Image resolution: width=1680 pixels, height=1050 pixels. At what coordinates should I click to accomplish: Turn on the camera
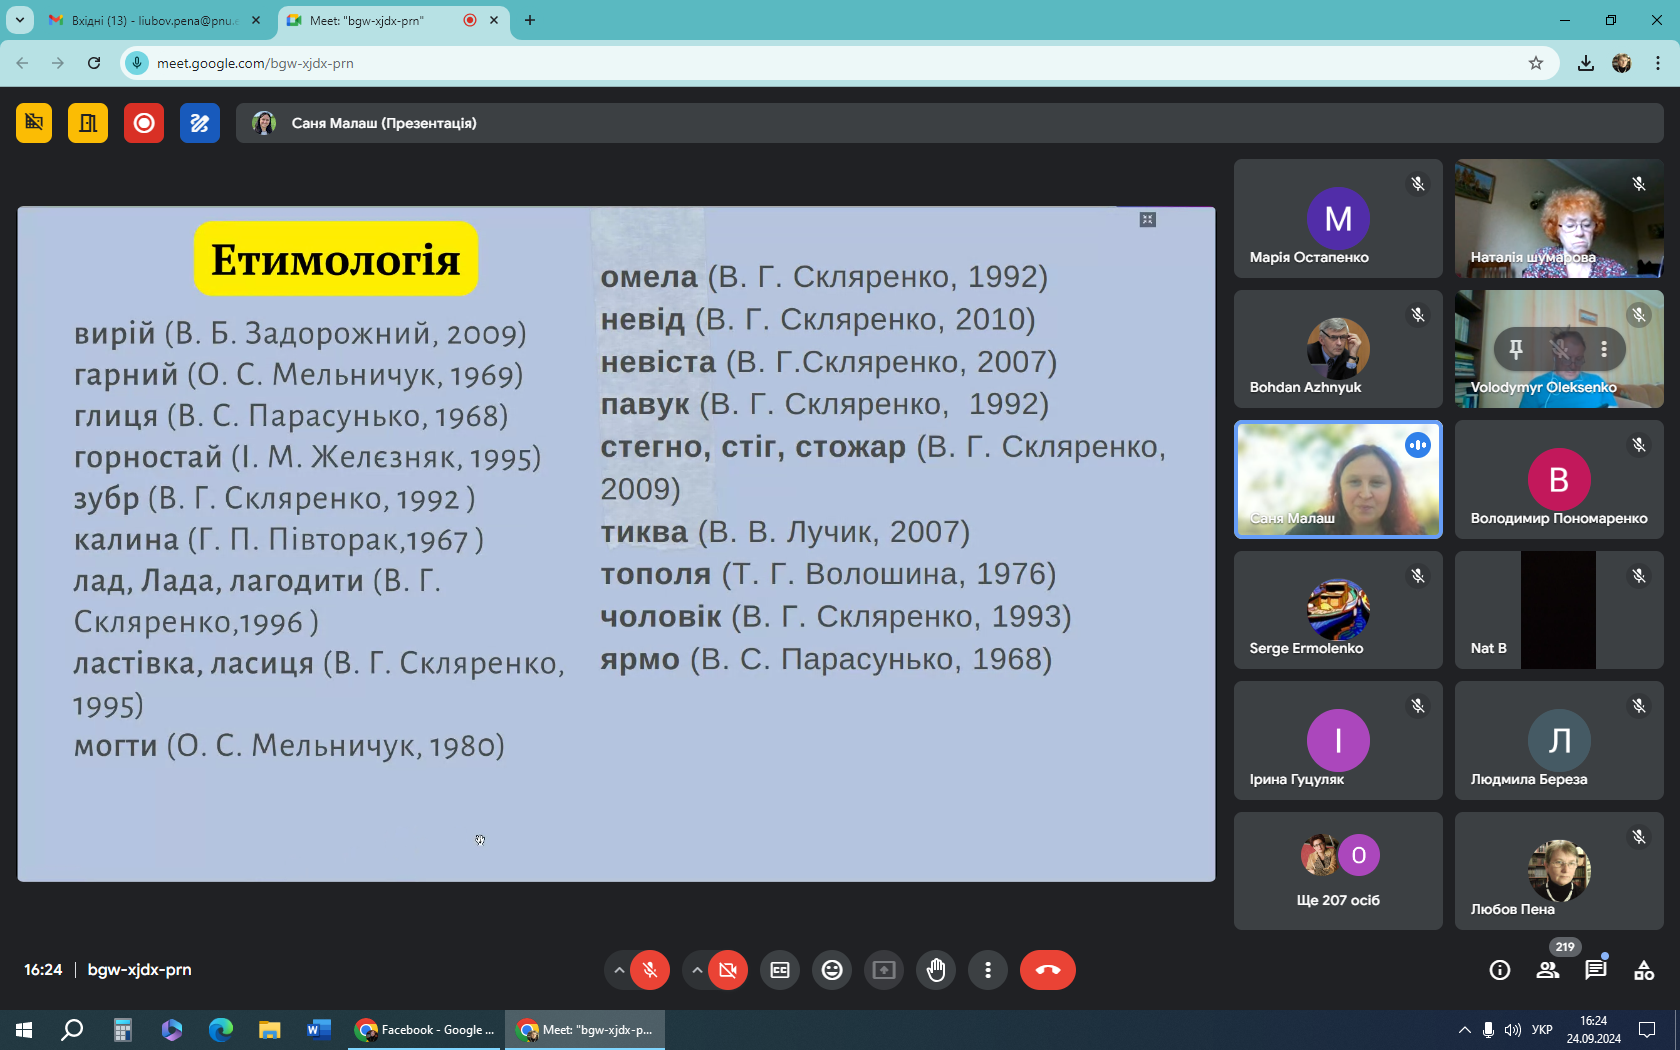[728, 970]
